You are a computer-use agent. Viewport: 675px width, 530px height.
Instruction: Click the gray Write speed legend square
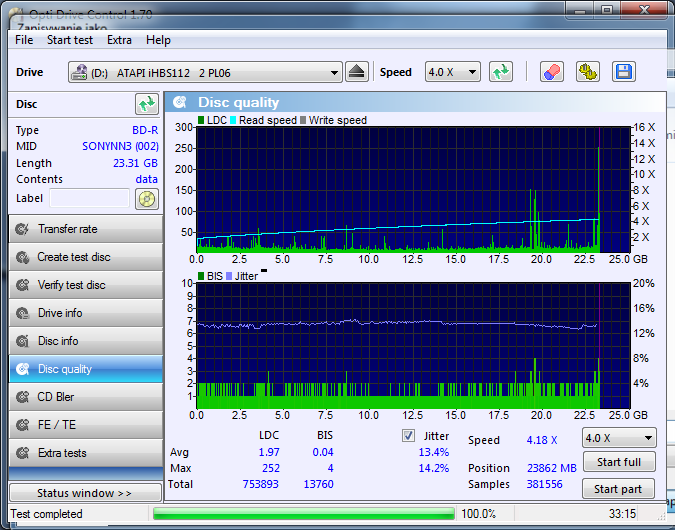click(x=303, y=120)
